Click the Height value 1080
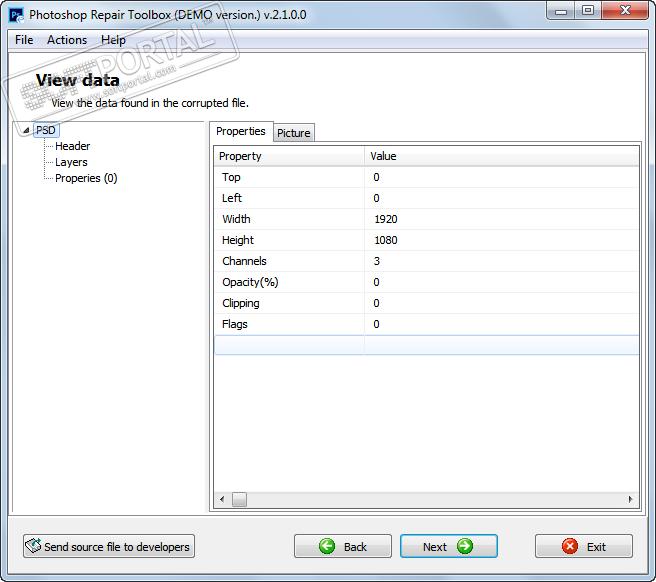The image size is (656, 582). (386, 240)
